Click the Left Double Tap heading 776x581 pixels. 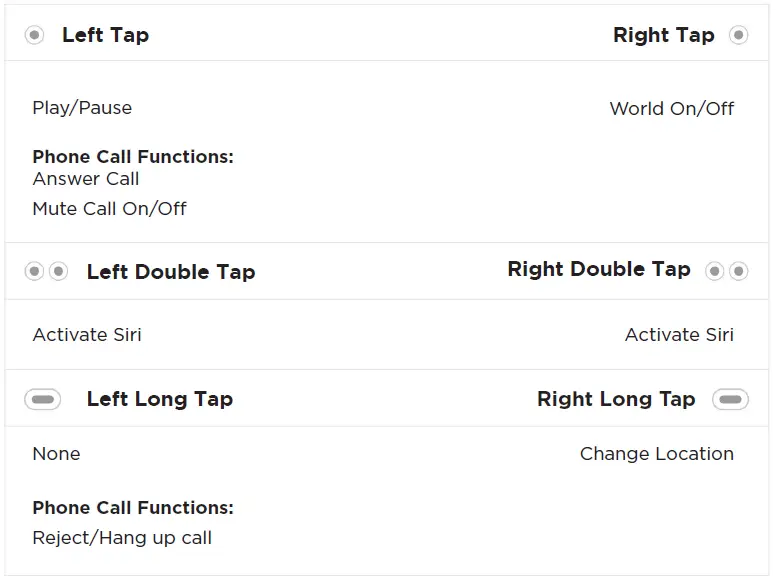point(171,272)
